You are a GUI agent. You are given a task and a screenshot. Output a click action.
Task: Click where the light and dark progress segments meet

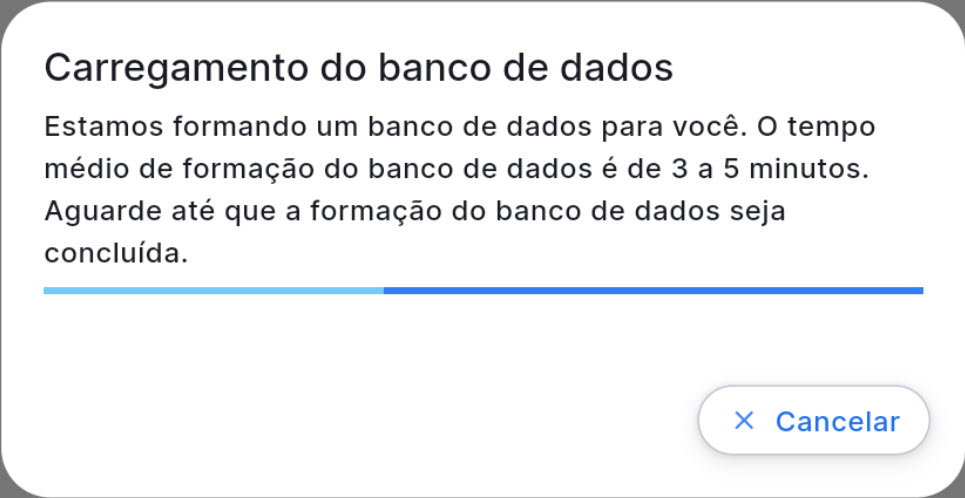point(384,291)
